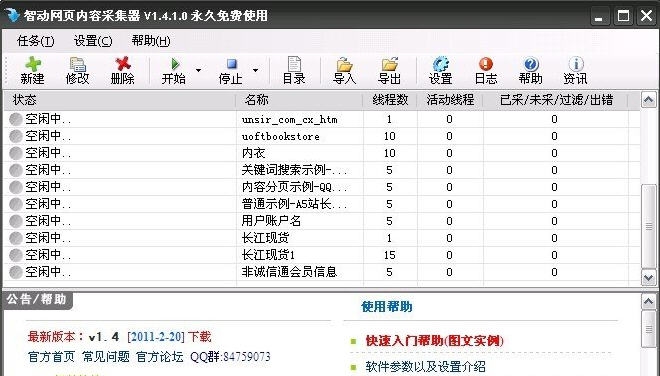Click task list scrollbar up arrow
The image size is (660, 376).
(x=649, y=100)
